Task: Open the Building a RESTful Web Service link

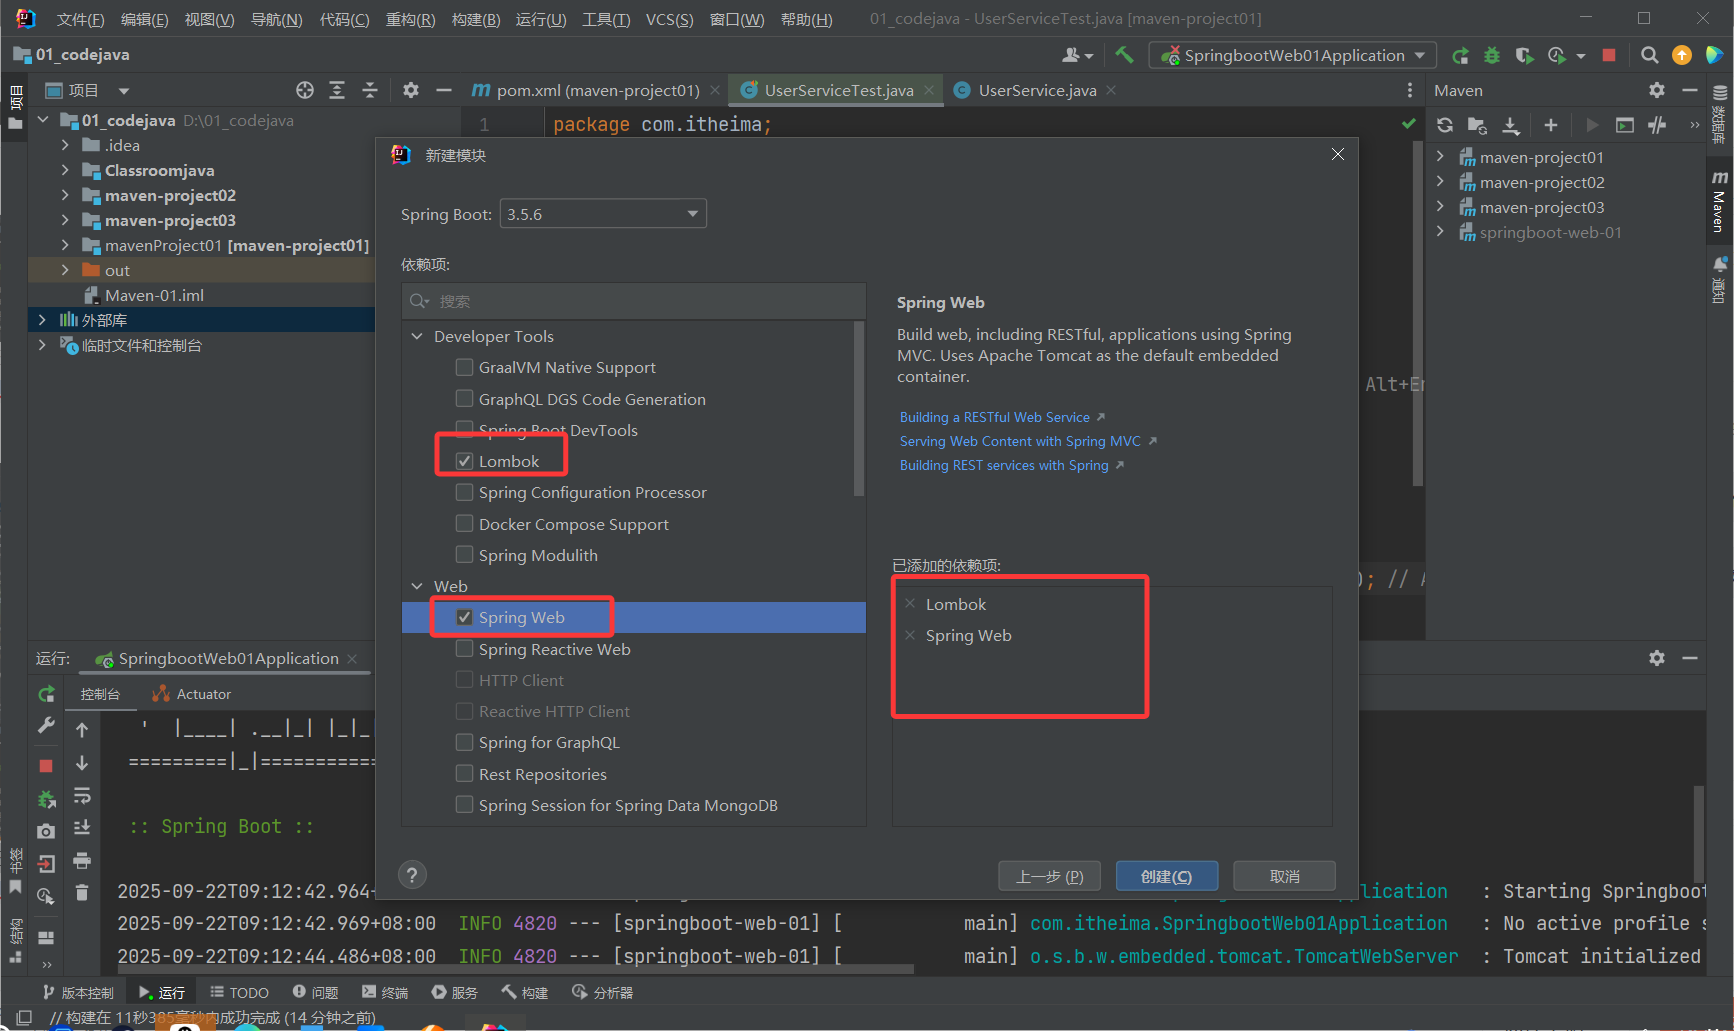Action: click(996, 416)
